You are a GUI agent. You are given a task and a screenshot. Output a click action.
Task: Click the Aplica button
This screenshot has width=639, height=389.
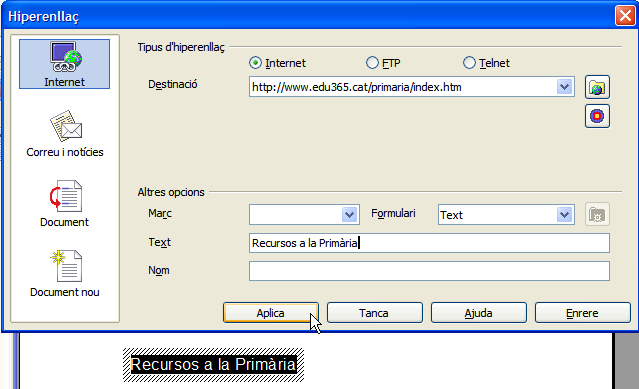pyautogui.click(x=271, y=313)
